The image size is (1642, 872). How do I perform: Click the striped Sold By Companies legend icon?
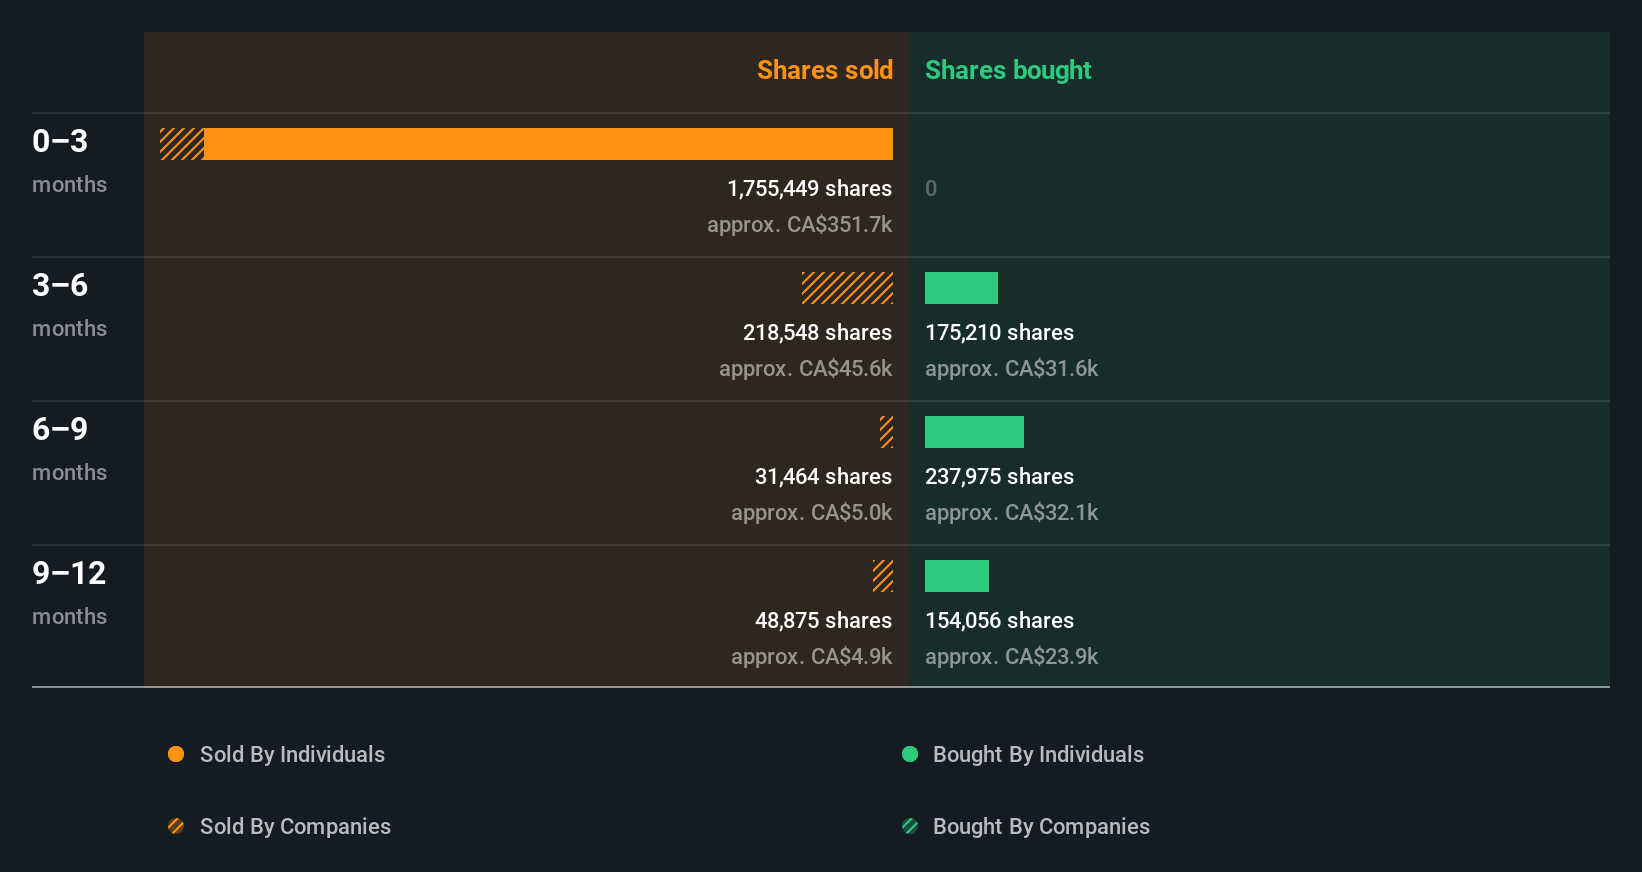(x=176, y=826)
